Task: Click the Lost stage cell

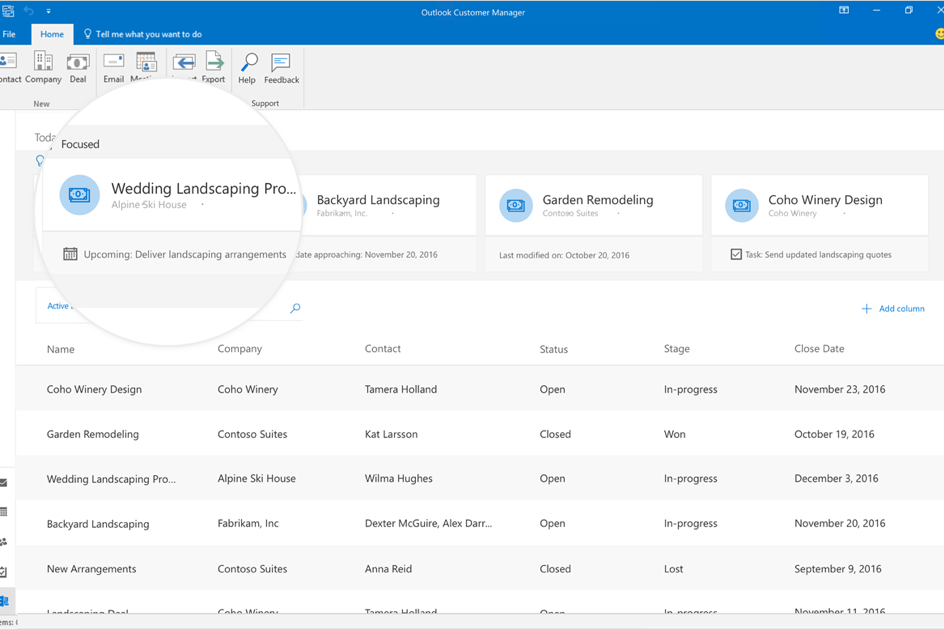Action: click(x=673, y=569)
